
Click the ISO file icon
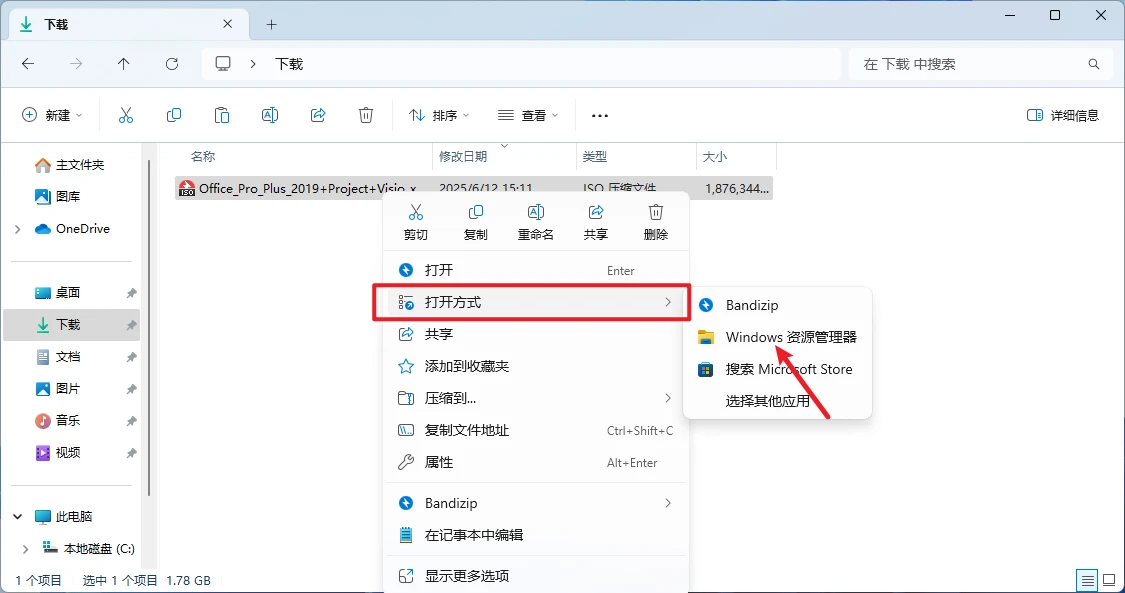point(187,189)
